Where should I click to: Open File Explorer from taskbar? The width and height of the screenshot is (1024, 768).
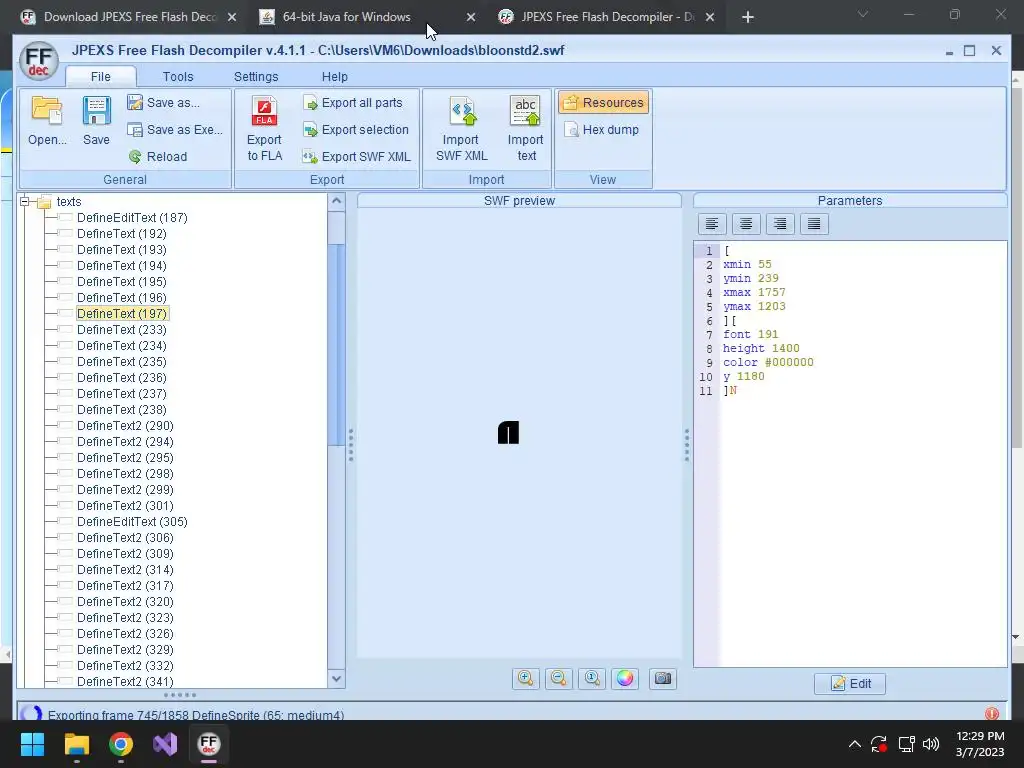(76, 744)
